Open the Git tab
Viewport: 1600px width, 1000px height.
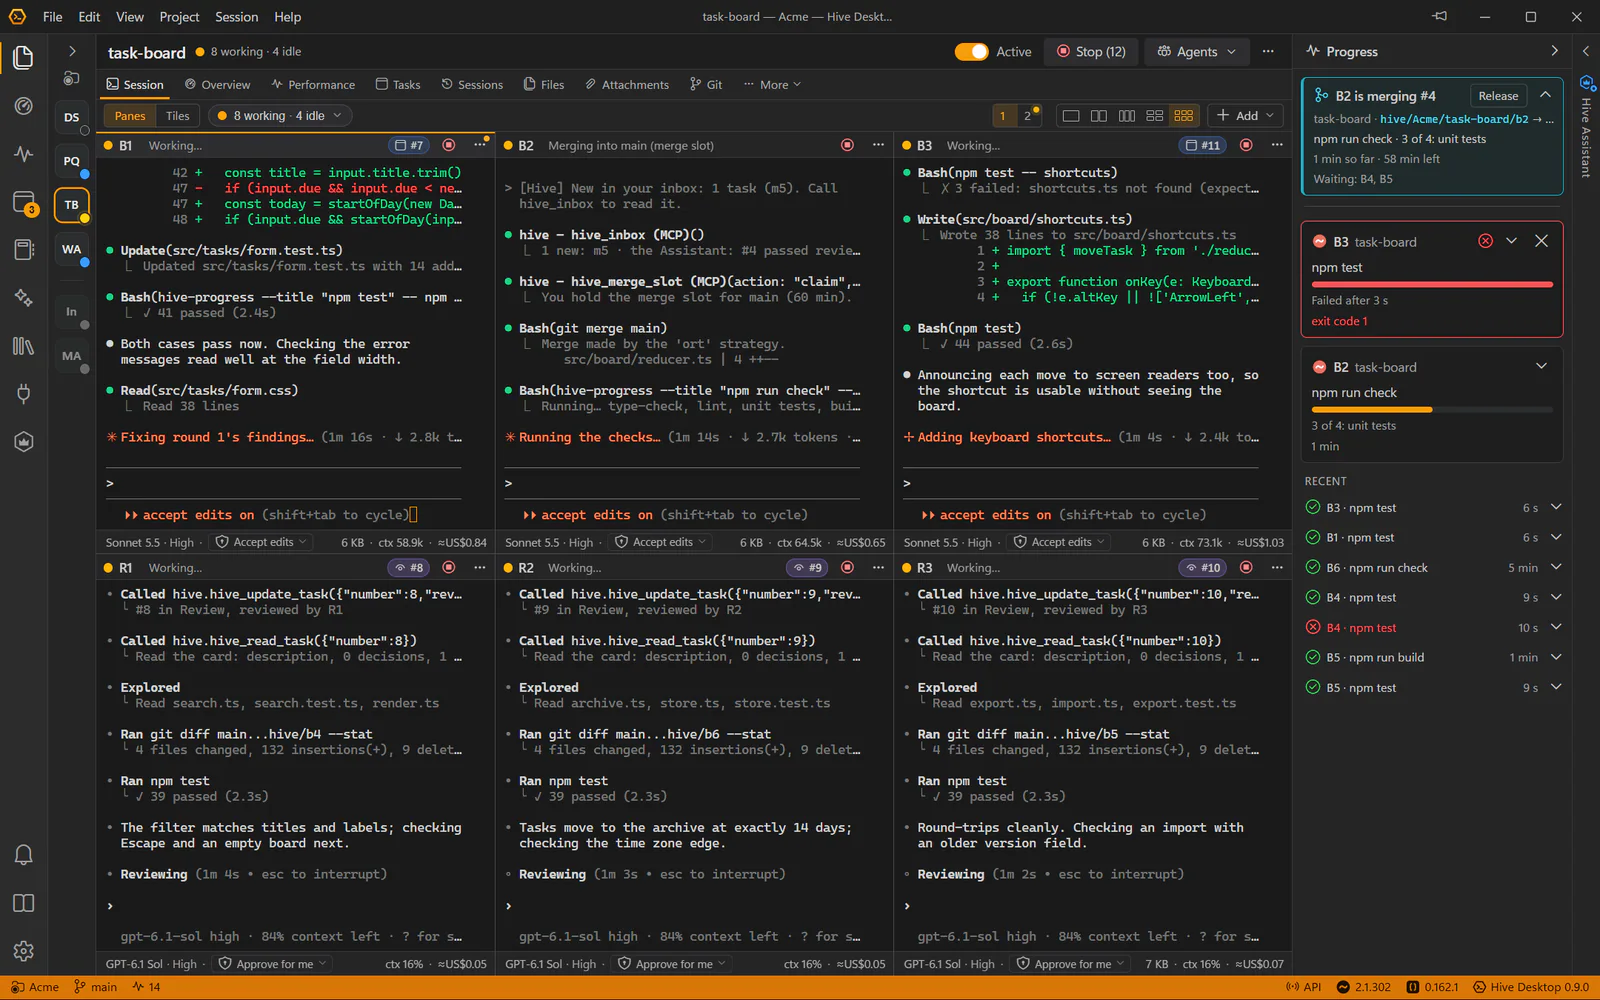click(x=706, y=85)
